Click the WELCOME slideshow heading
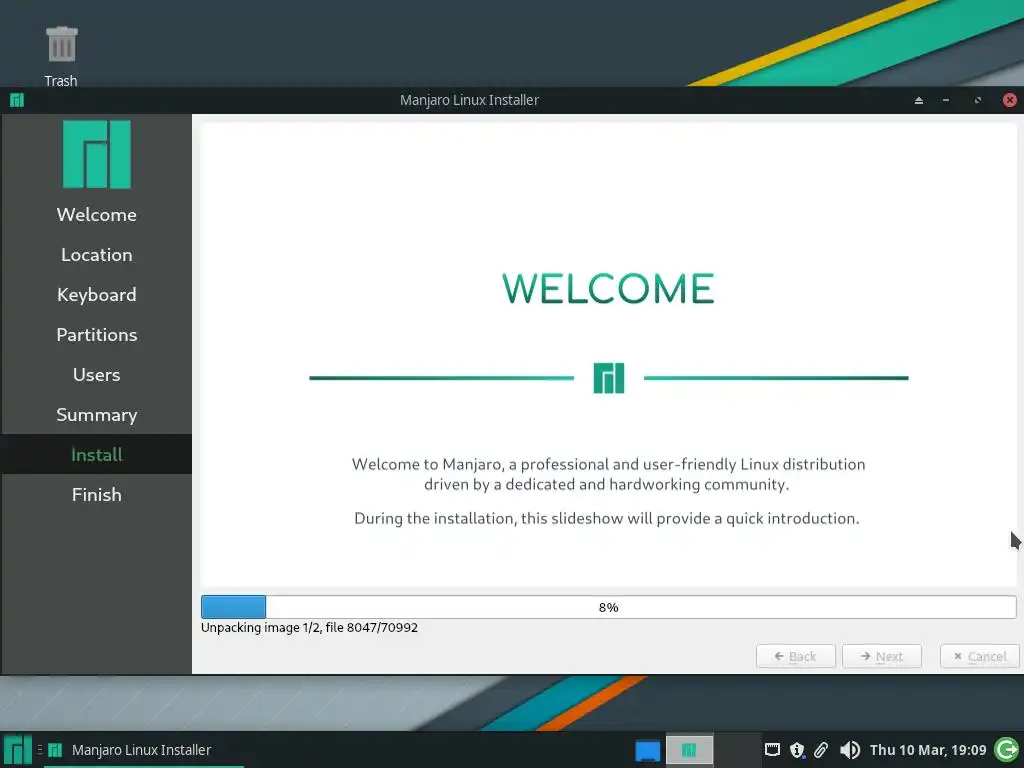This screenshot has height=768, width=1024. coord(608,289)
